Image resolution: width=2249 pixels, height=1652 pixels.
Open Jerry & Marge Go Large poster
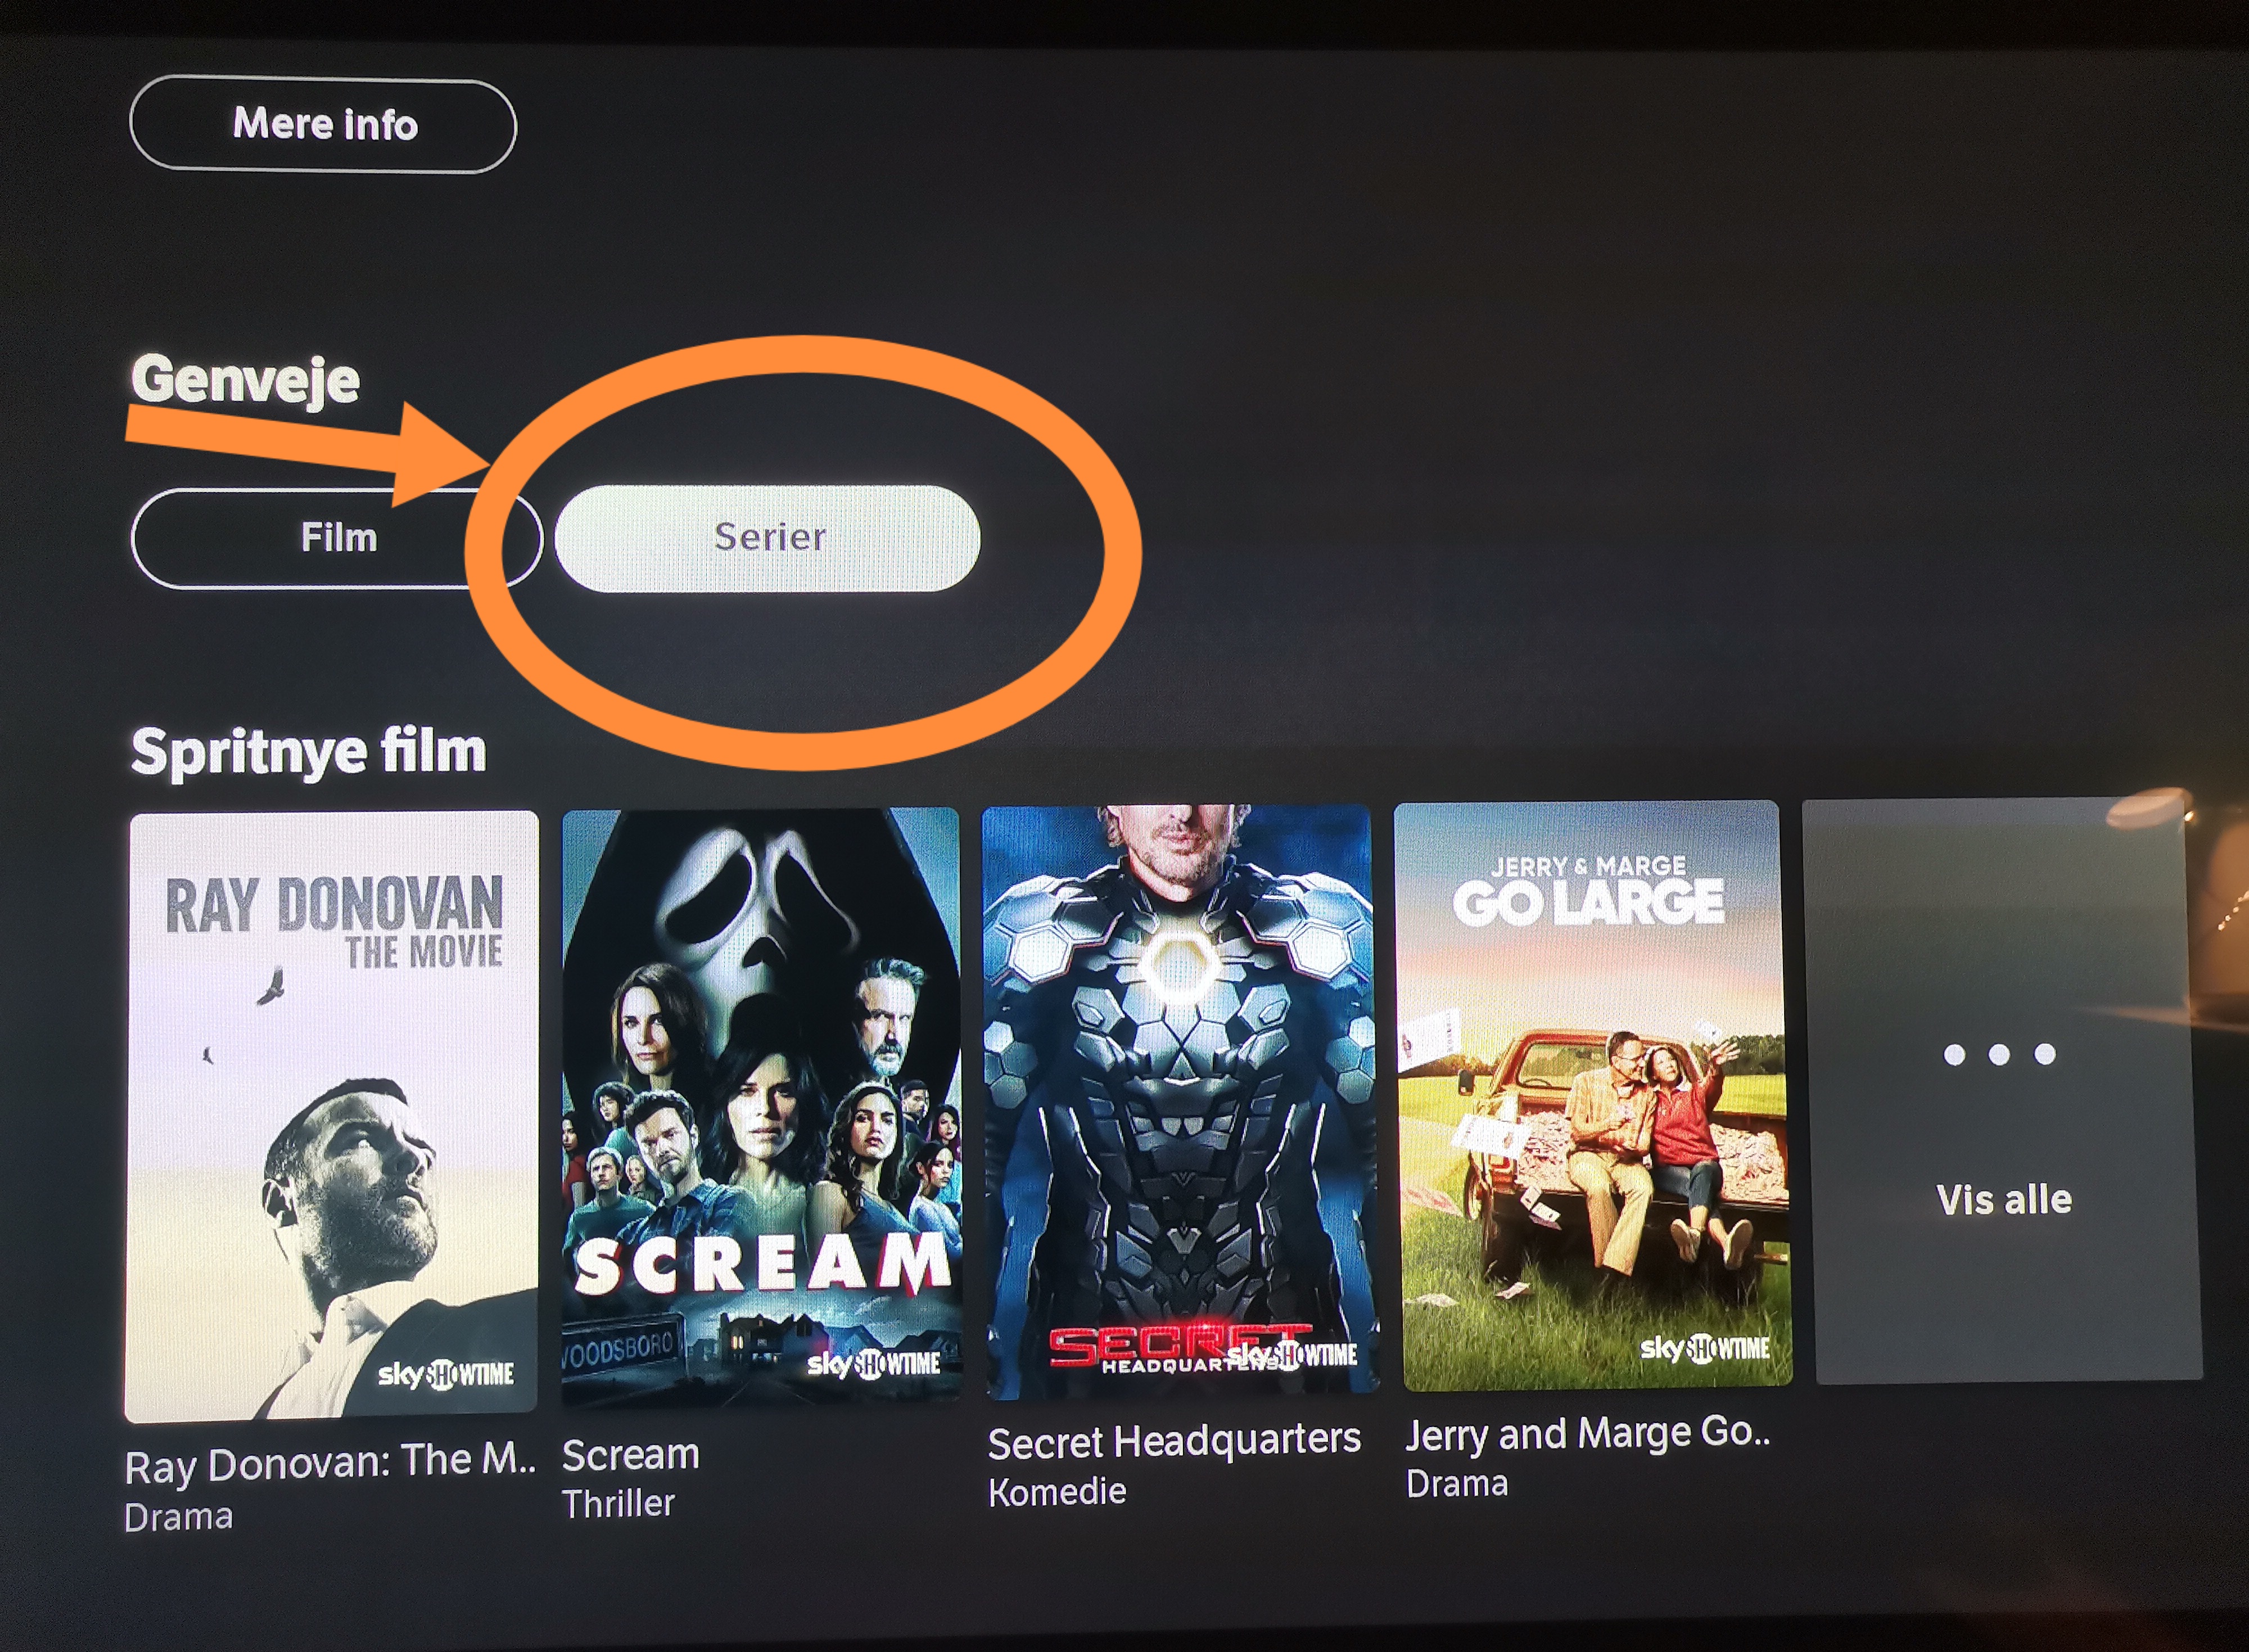(x=1592, y=1095)
